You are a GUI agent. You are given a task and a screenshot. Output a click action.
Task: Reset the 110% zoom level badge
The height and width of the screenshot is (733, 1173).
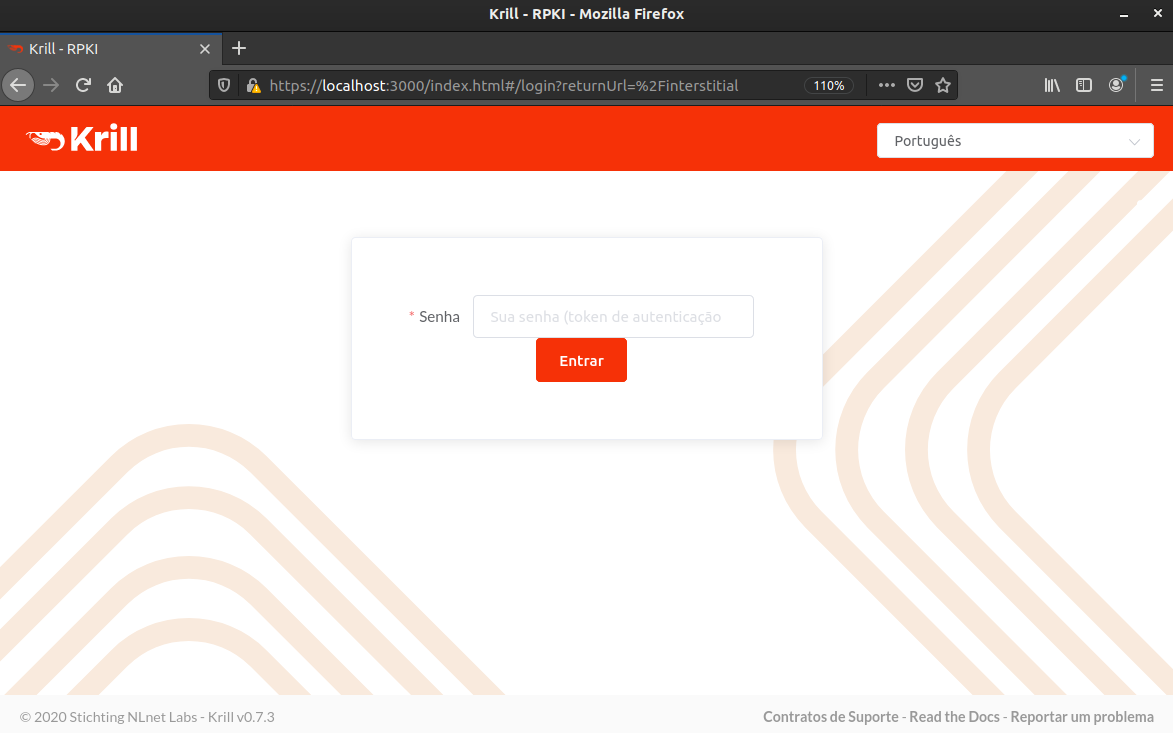[x=829, y=85]
